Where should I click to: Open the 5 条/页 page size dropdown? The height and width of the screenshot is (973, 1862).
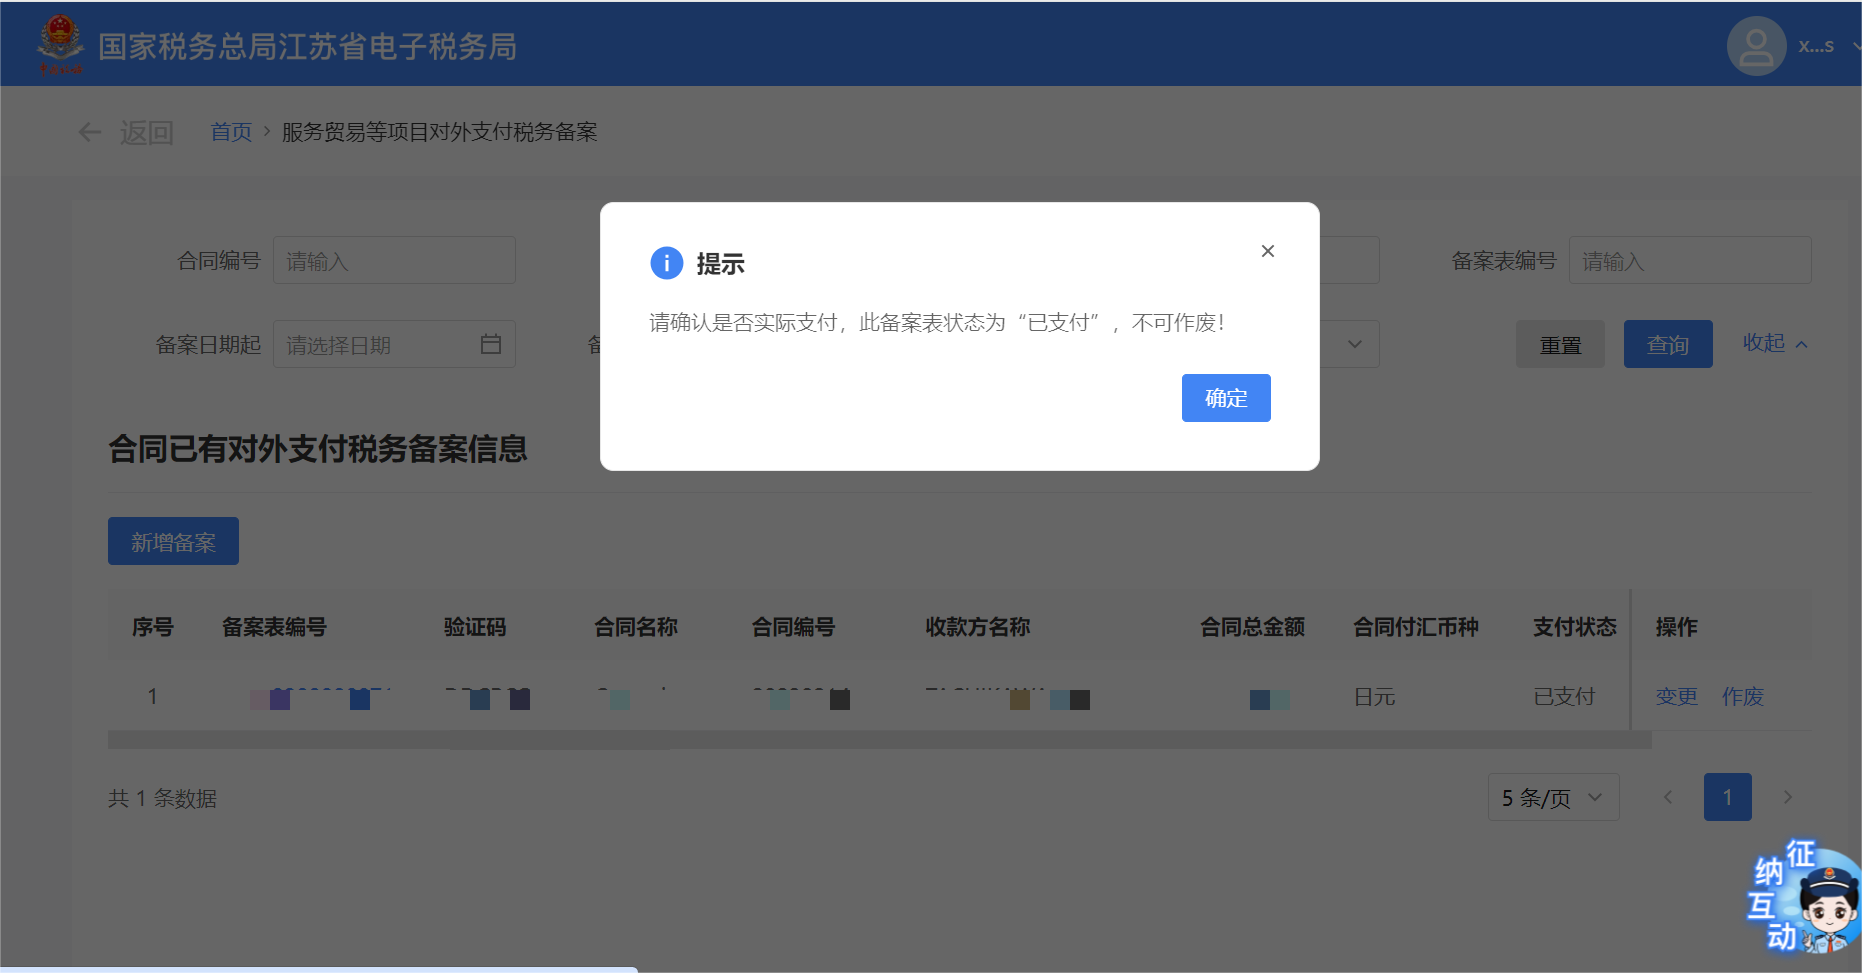coord(1552,797)
